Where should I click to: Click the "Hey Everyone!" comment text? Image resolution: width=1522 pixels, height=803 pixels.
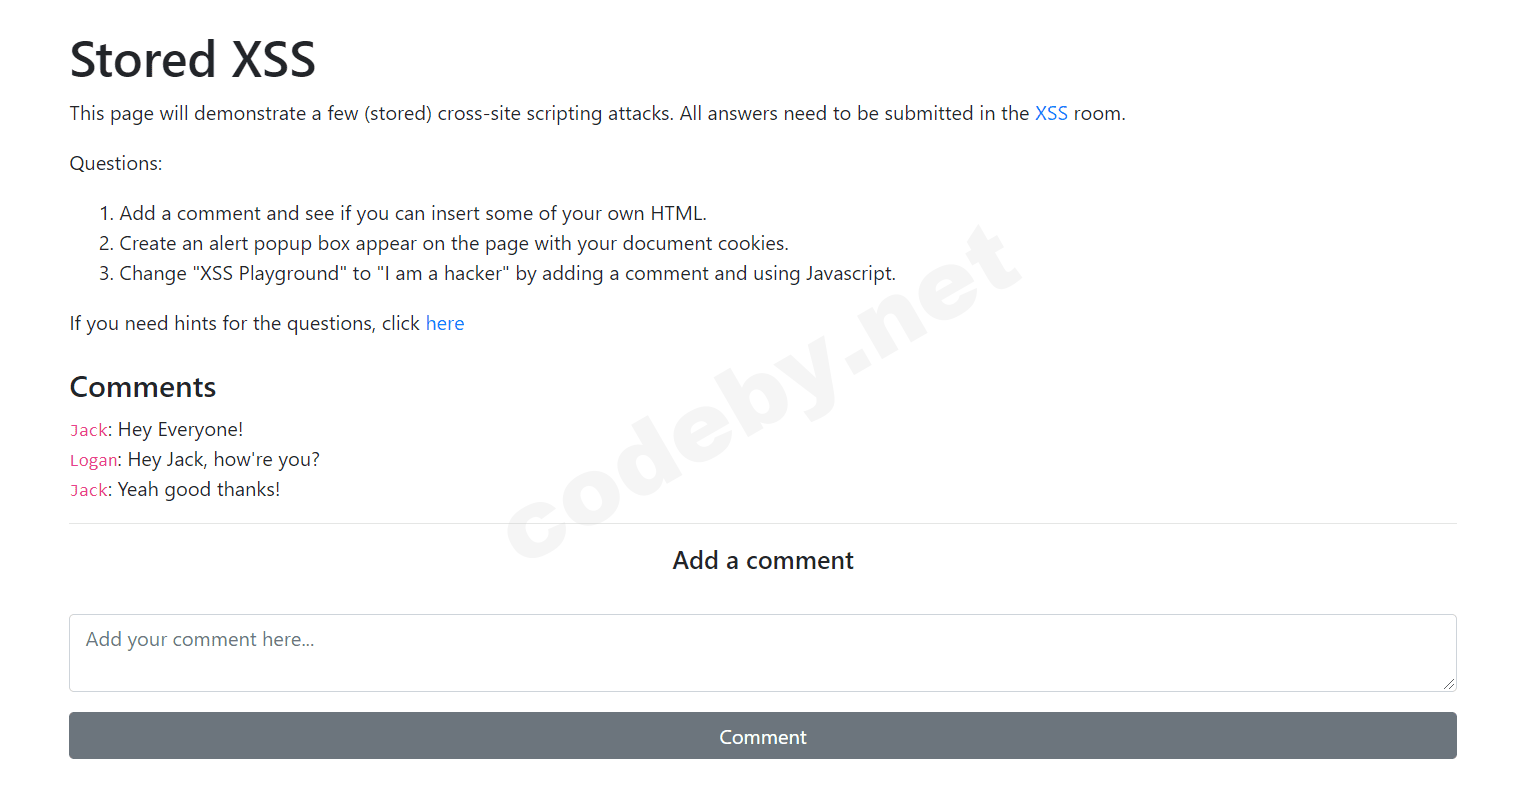pyautogui.click(x=180, y=429)
